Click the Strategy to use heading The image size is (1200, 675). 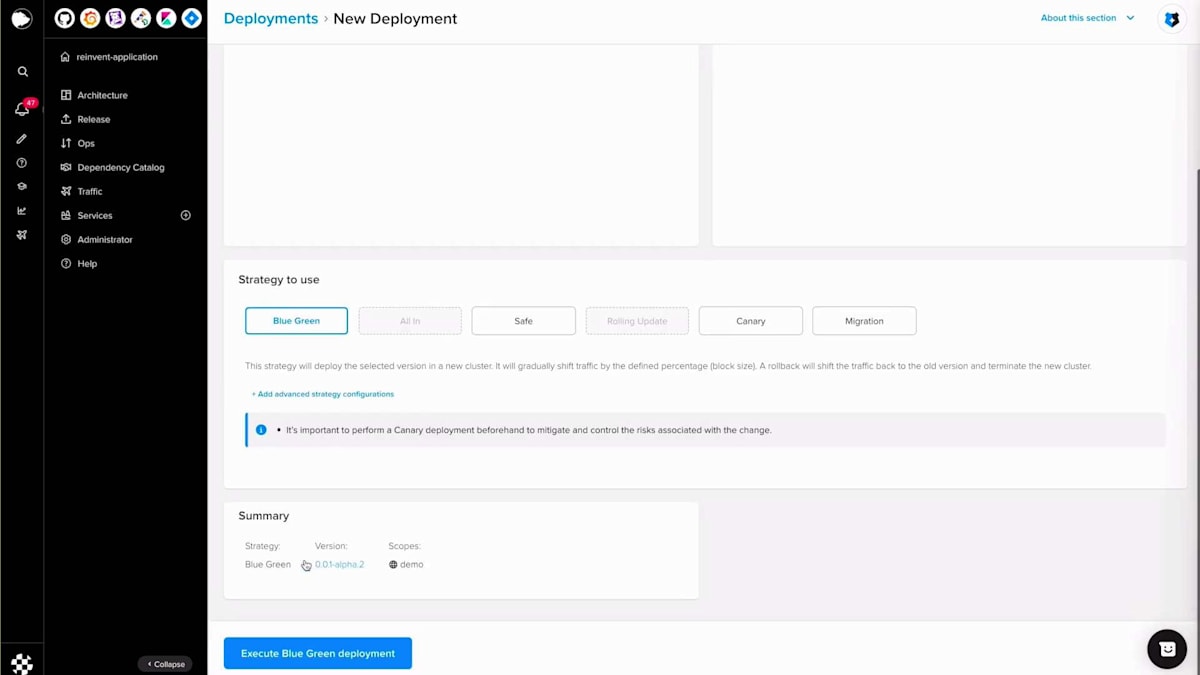pos(279,280)
